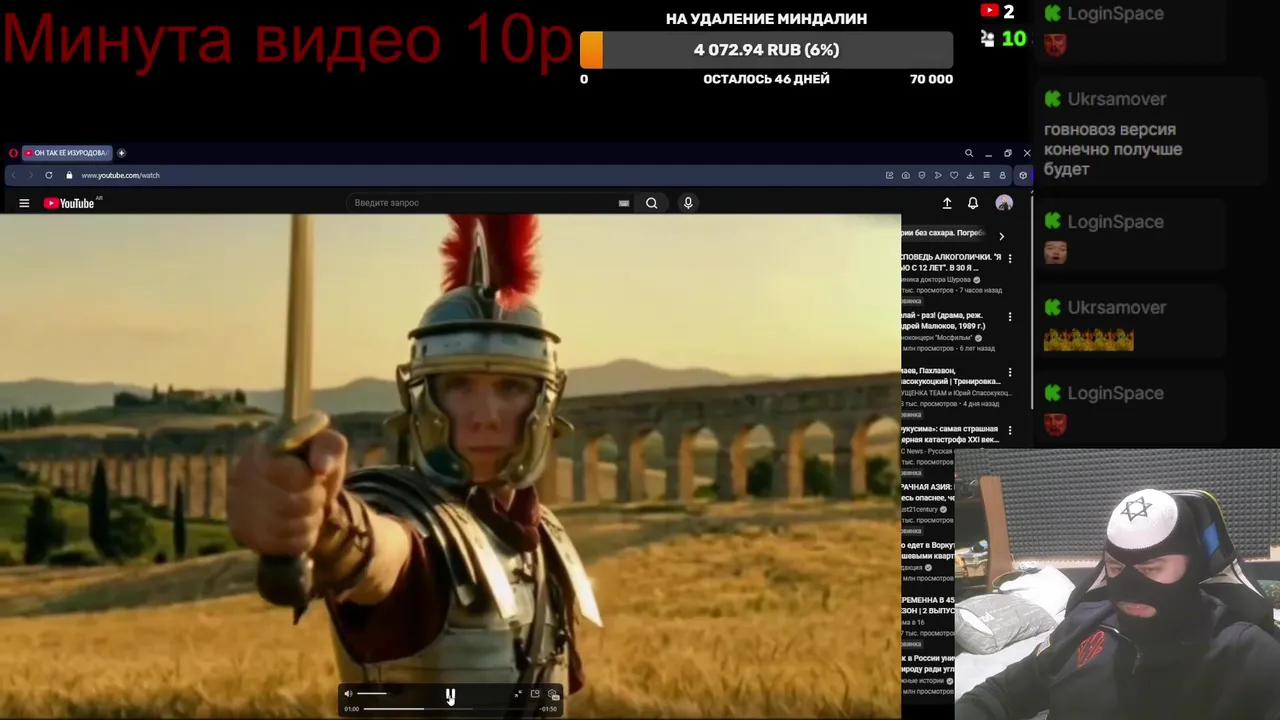Screen dimensions: 1280x720
Task: Click the 01:00 elapsed time label
Action: click(351, 709)
